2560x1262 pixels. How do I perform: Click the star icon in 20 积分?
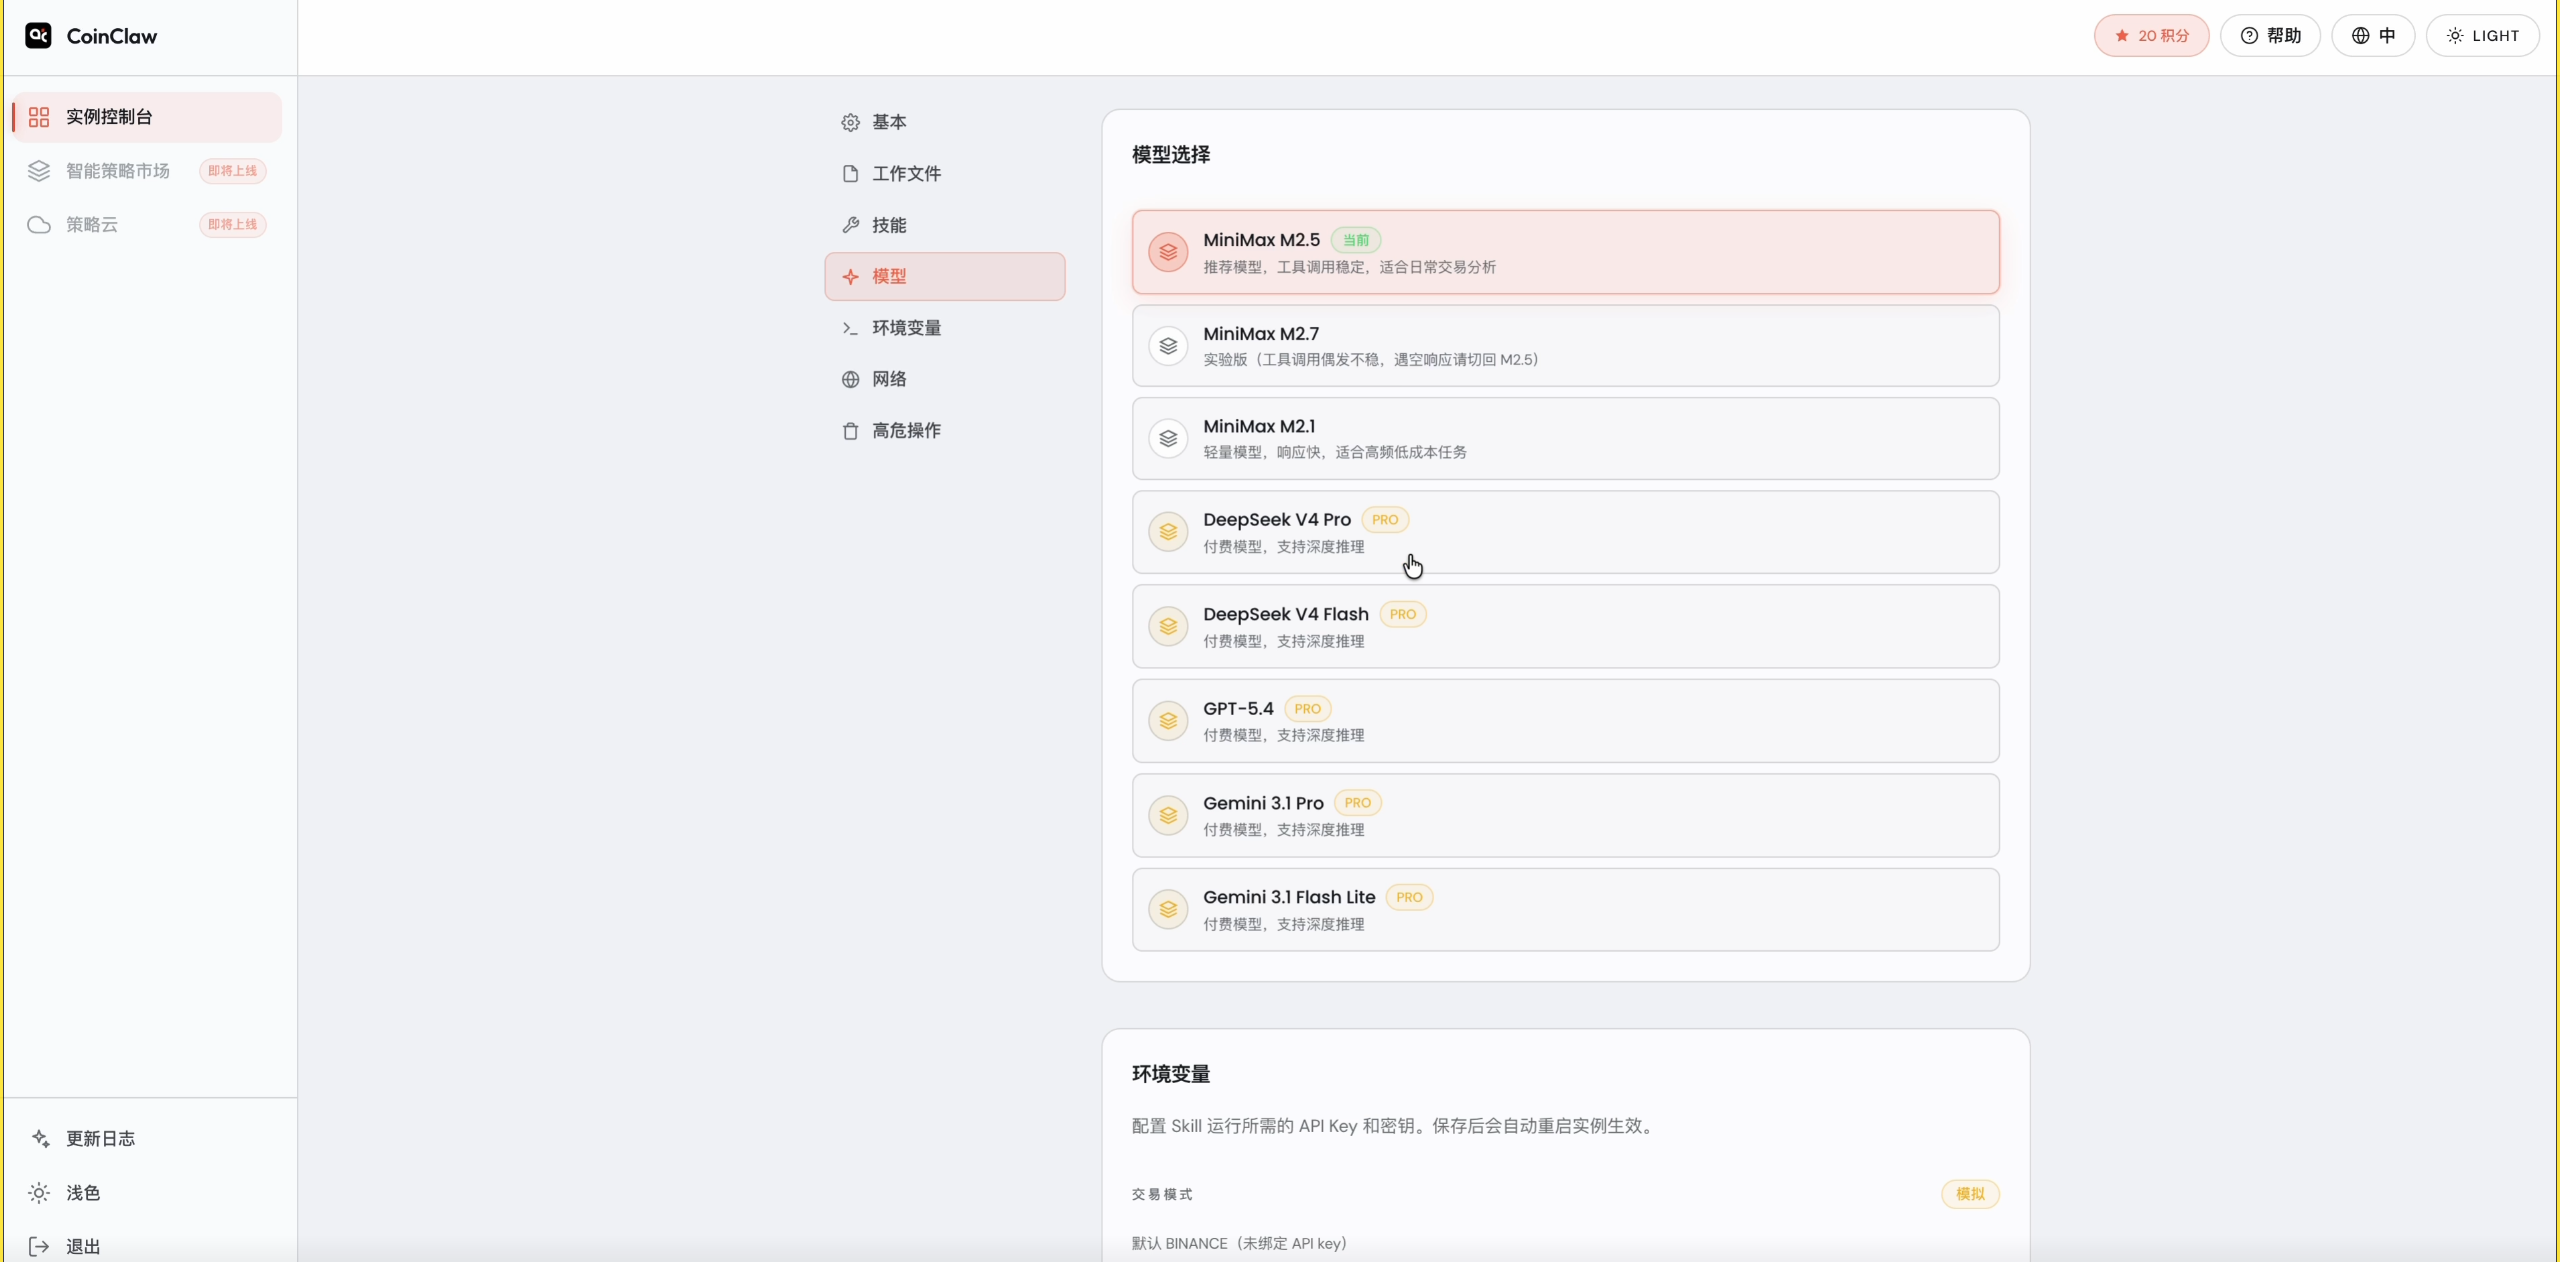tap(2122, 36)
